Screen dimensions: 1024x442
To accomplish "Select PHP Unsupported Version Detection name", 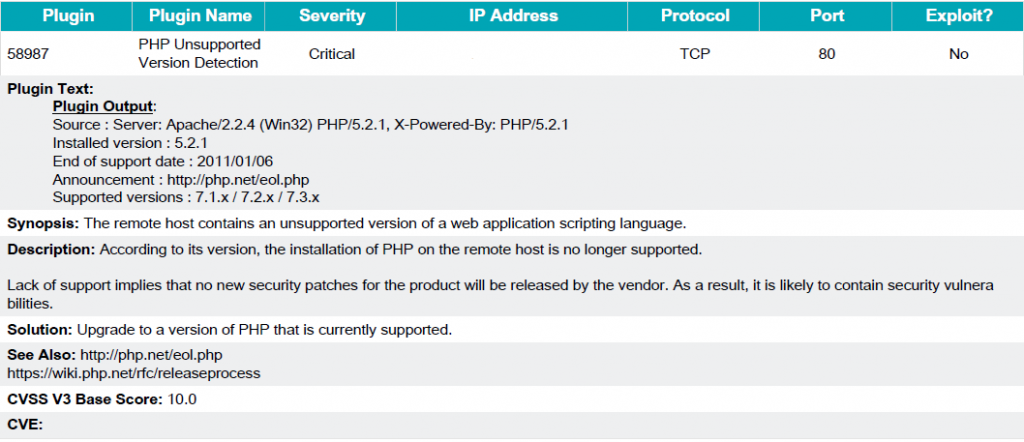I will coord(199,54).
